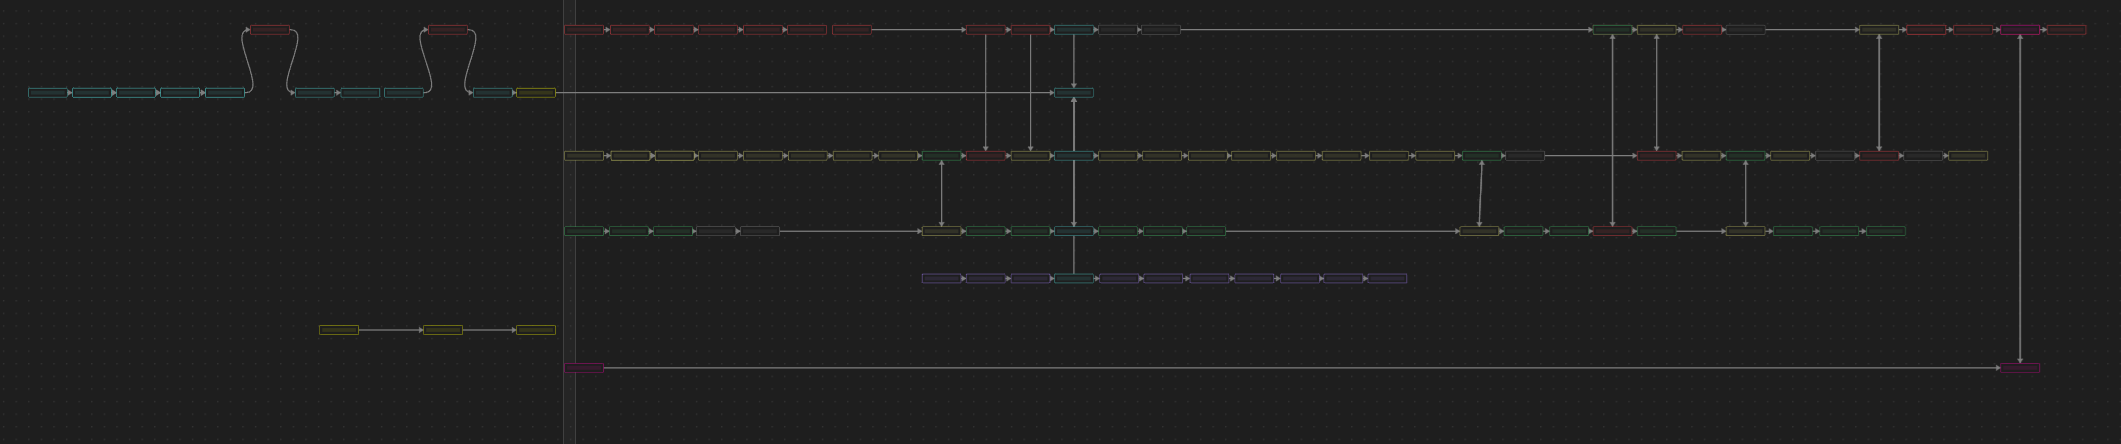This screenshot has height=444, width=2121.
Task: Select the magenta node ending the bottom long connection
Action: pos(2020,368)
